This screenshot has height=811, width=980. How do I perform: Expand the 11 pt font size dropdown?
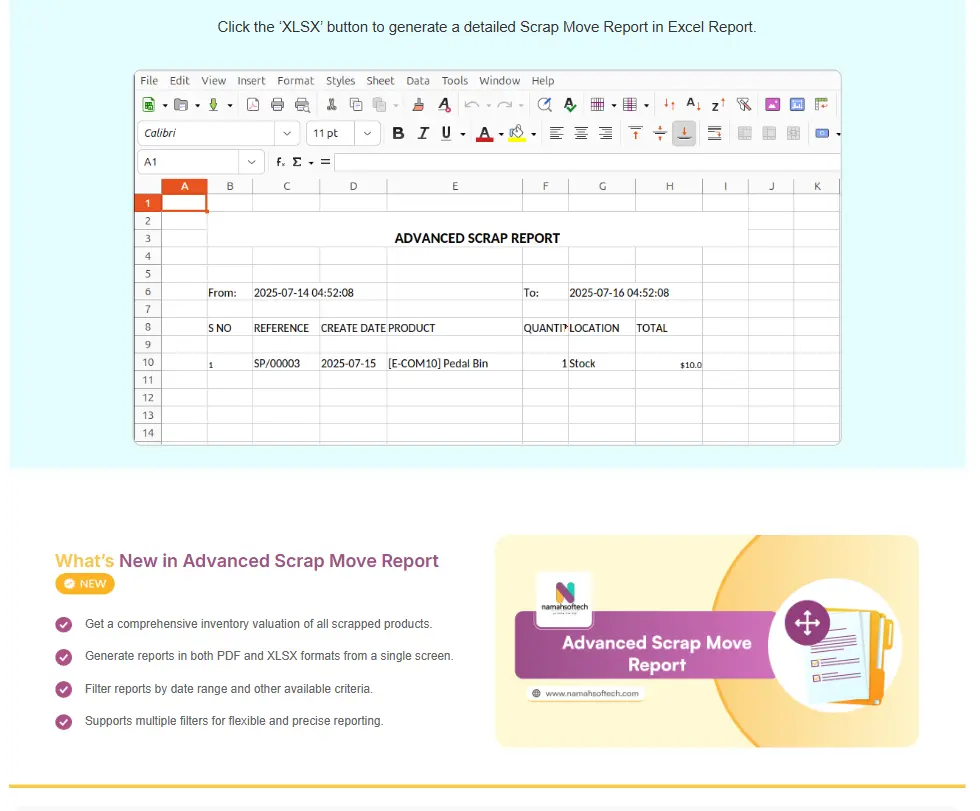tap(368, 133)
